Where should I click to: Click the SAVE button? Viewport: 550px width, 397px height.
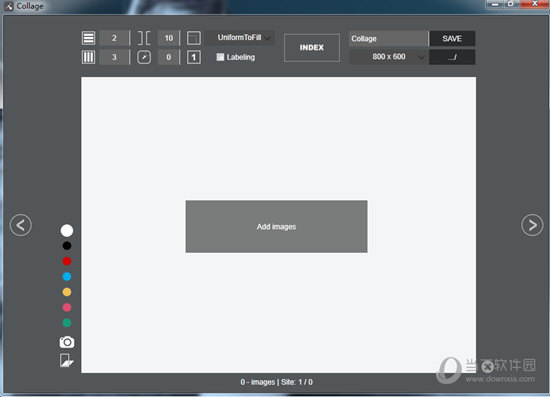tap(452, 39)
